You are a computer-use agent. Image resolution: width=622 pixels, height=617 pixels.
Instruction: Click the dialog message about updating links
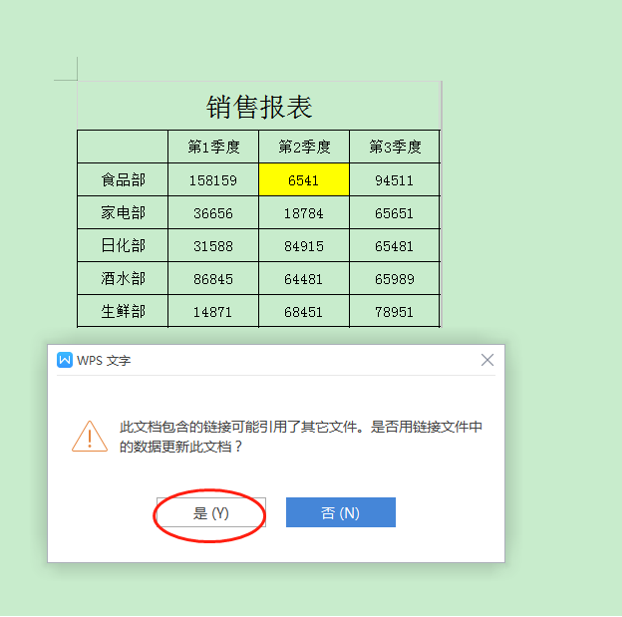[301, 437]
